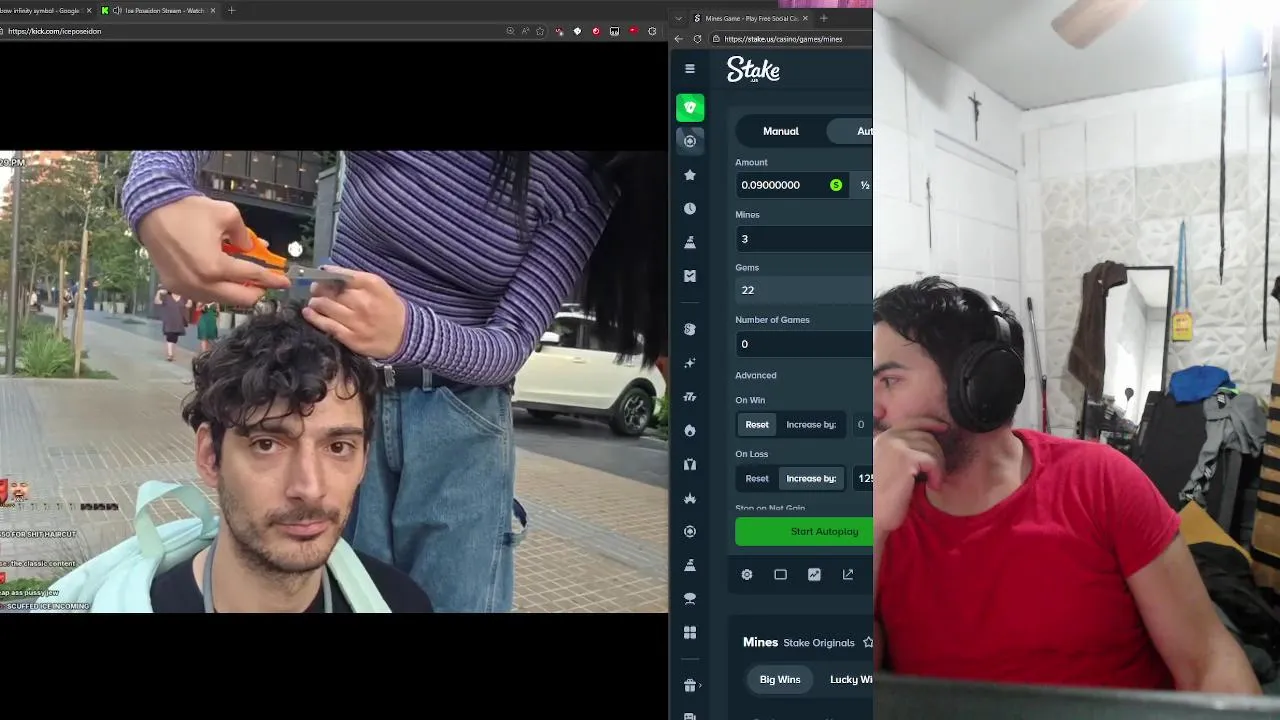Click the round target icon above the podium icon

pyautogui.click(x=690, y=532)
